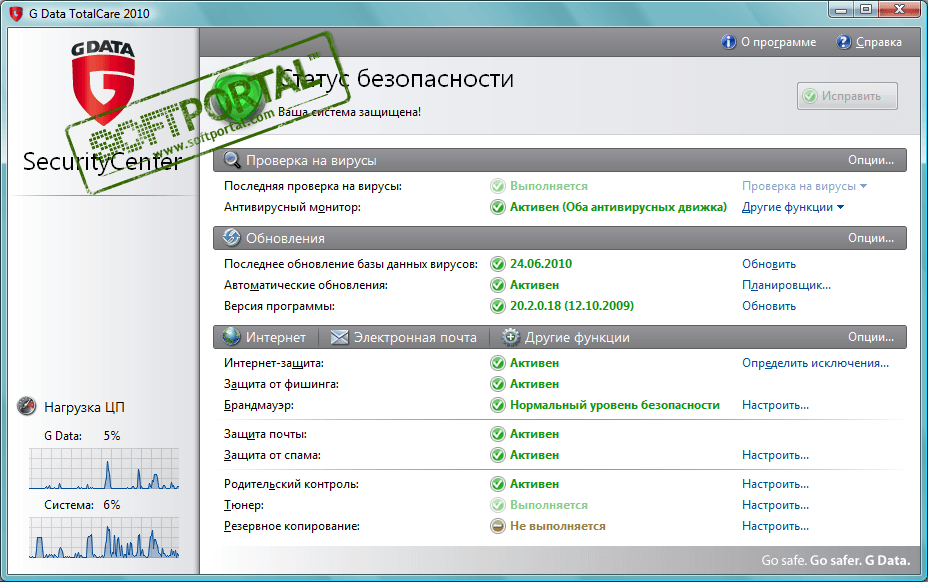
Task: Click status icon for Защита от спама
Action: 498,455
